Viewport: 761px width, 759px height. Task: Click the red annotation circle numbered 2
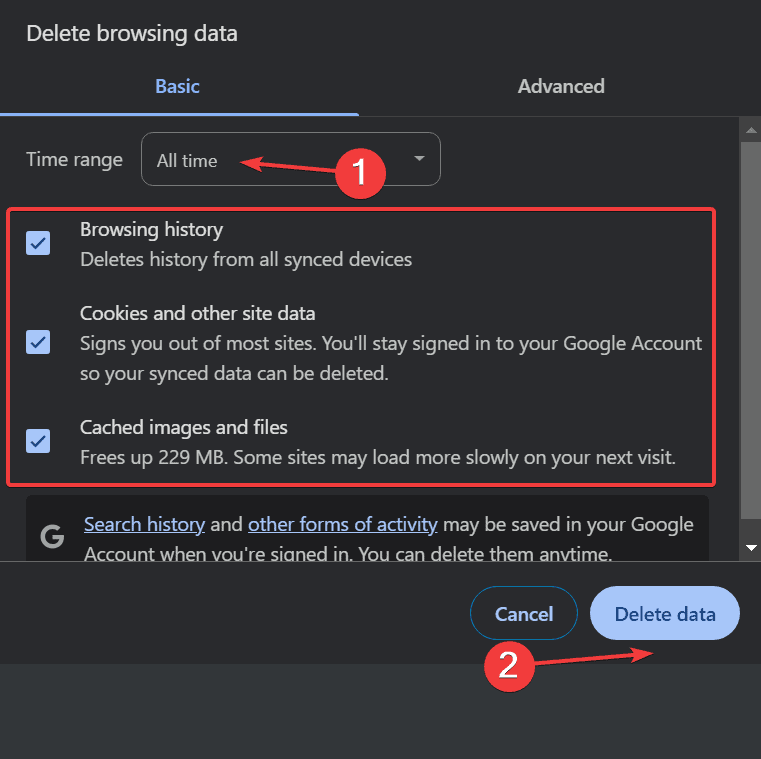(509, 666)
